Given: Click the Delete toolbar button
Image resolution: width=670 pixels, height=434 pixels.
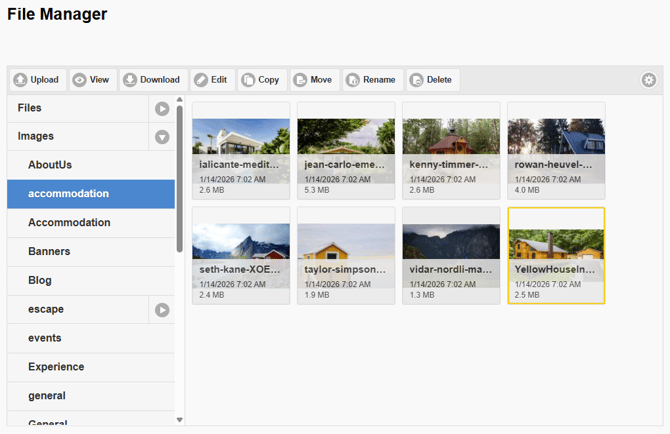Looking at the screenshot, I should coord(433,80).
